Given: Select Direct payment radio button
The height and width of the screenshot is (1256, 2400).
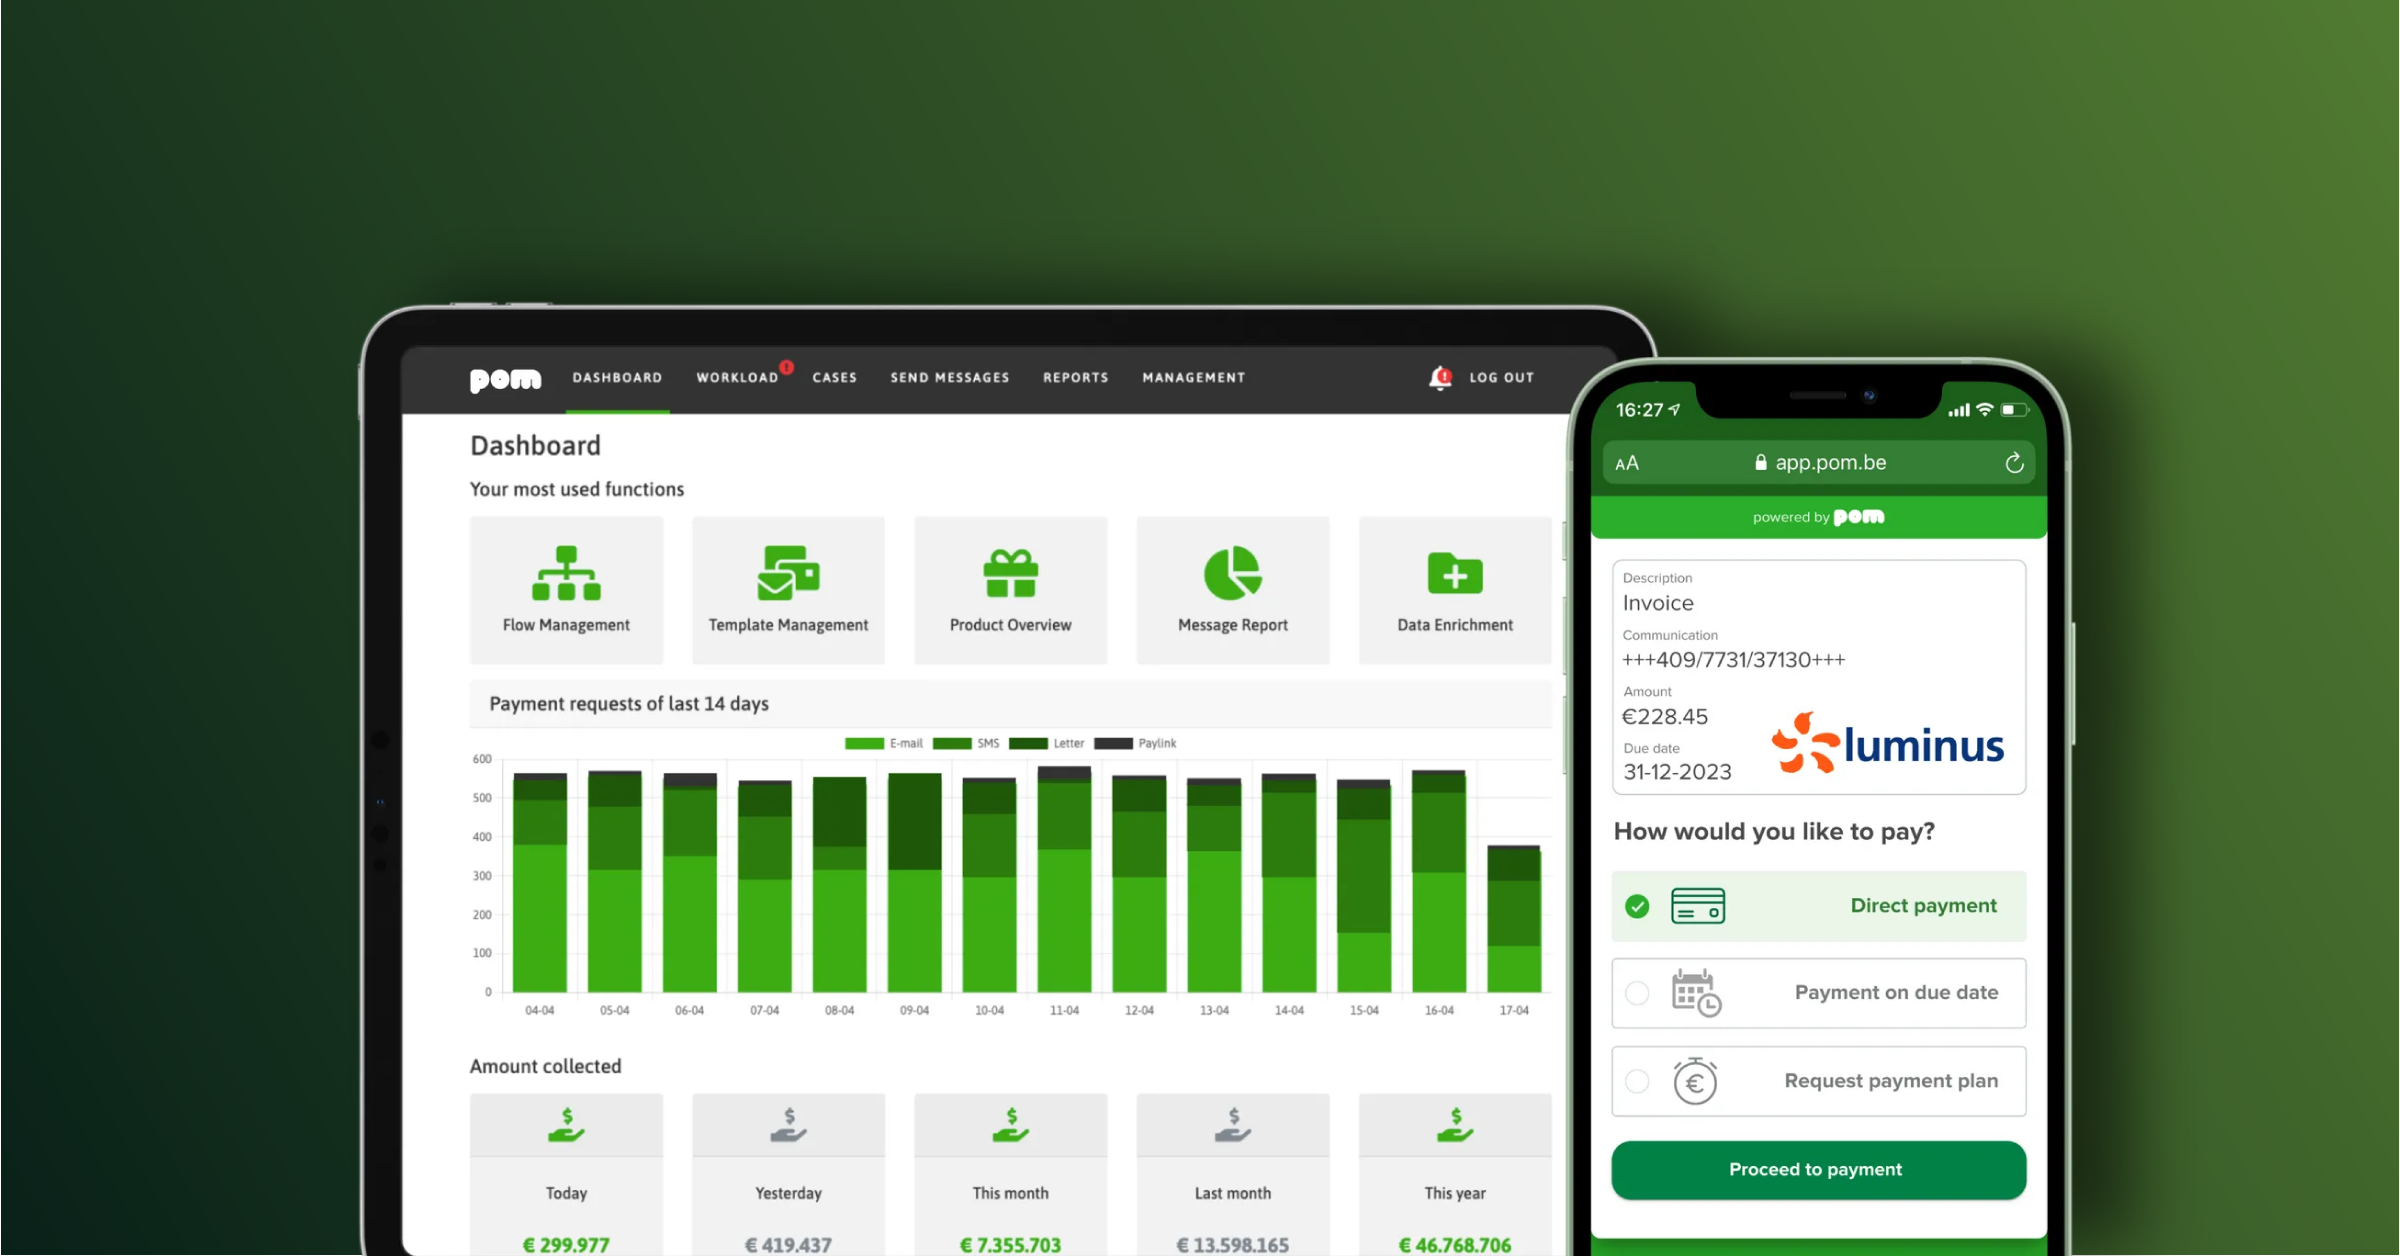Looking at the screenshot, I should (1635, 905).
